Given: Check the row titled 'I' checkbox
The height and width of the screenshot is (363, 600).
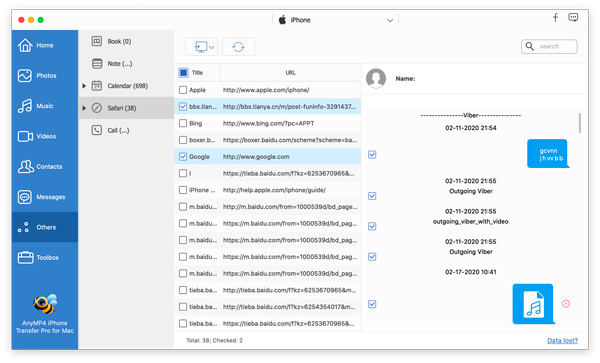Looking at the screenshot, I should click(x=183, y=173).
